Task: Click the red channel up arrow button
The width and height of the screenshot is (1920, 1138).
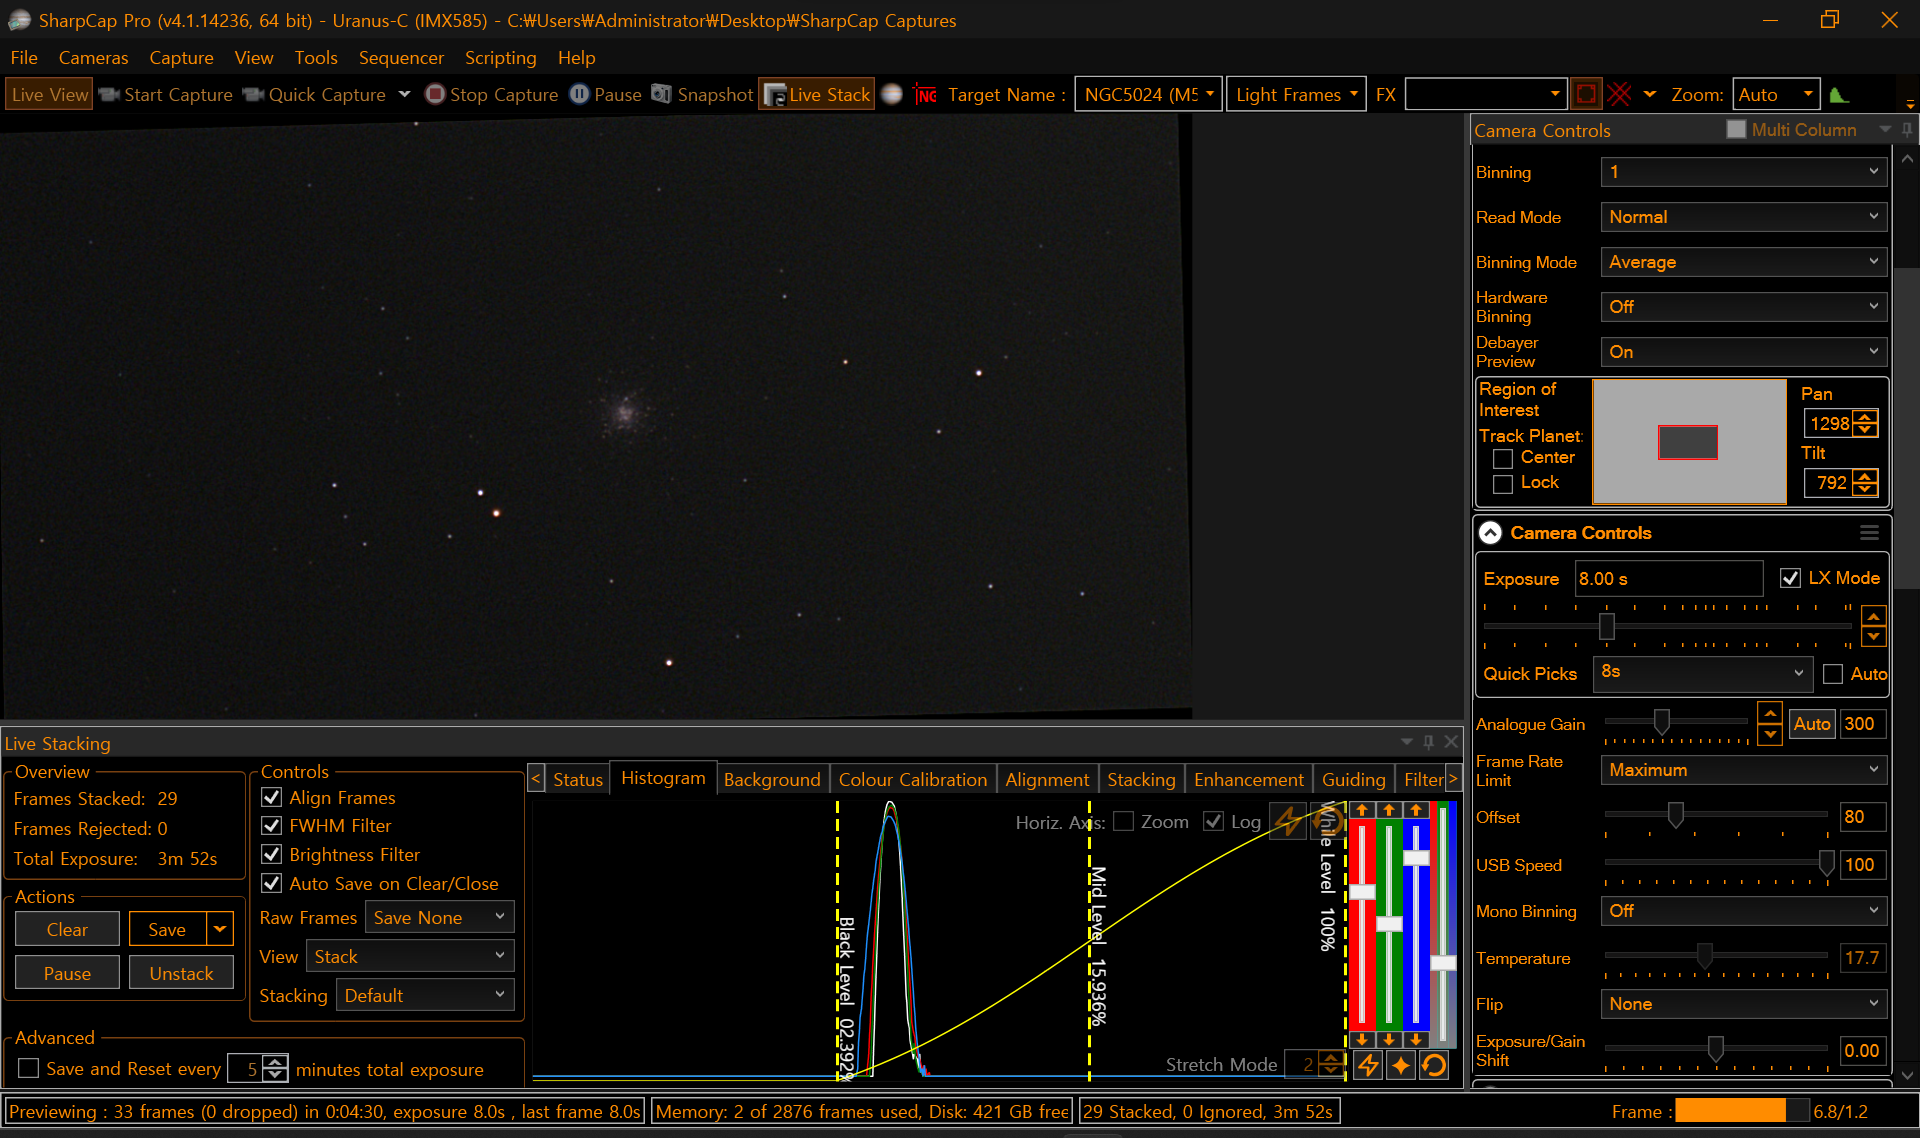Action: click(x=1362, y=810)
